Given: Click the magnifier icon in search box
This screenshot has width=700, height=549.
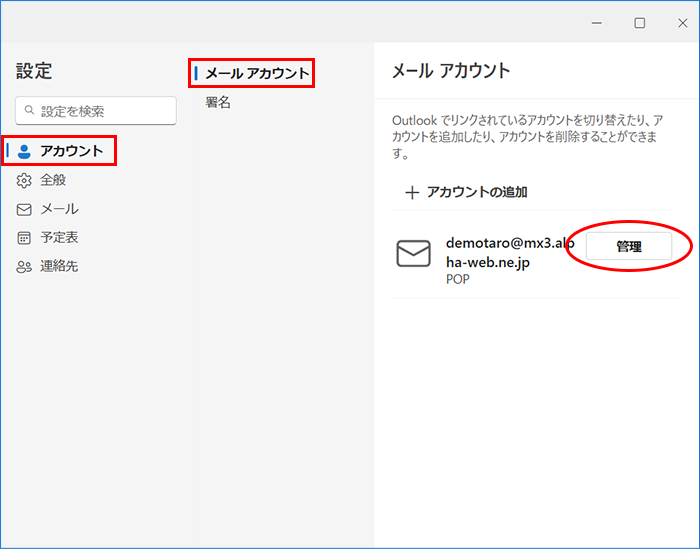Looking at the screenshot, I should pyautogui.click(x=29, y=110).
